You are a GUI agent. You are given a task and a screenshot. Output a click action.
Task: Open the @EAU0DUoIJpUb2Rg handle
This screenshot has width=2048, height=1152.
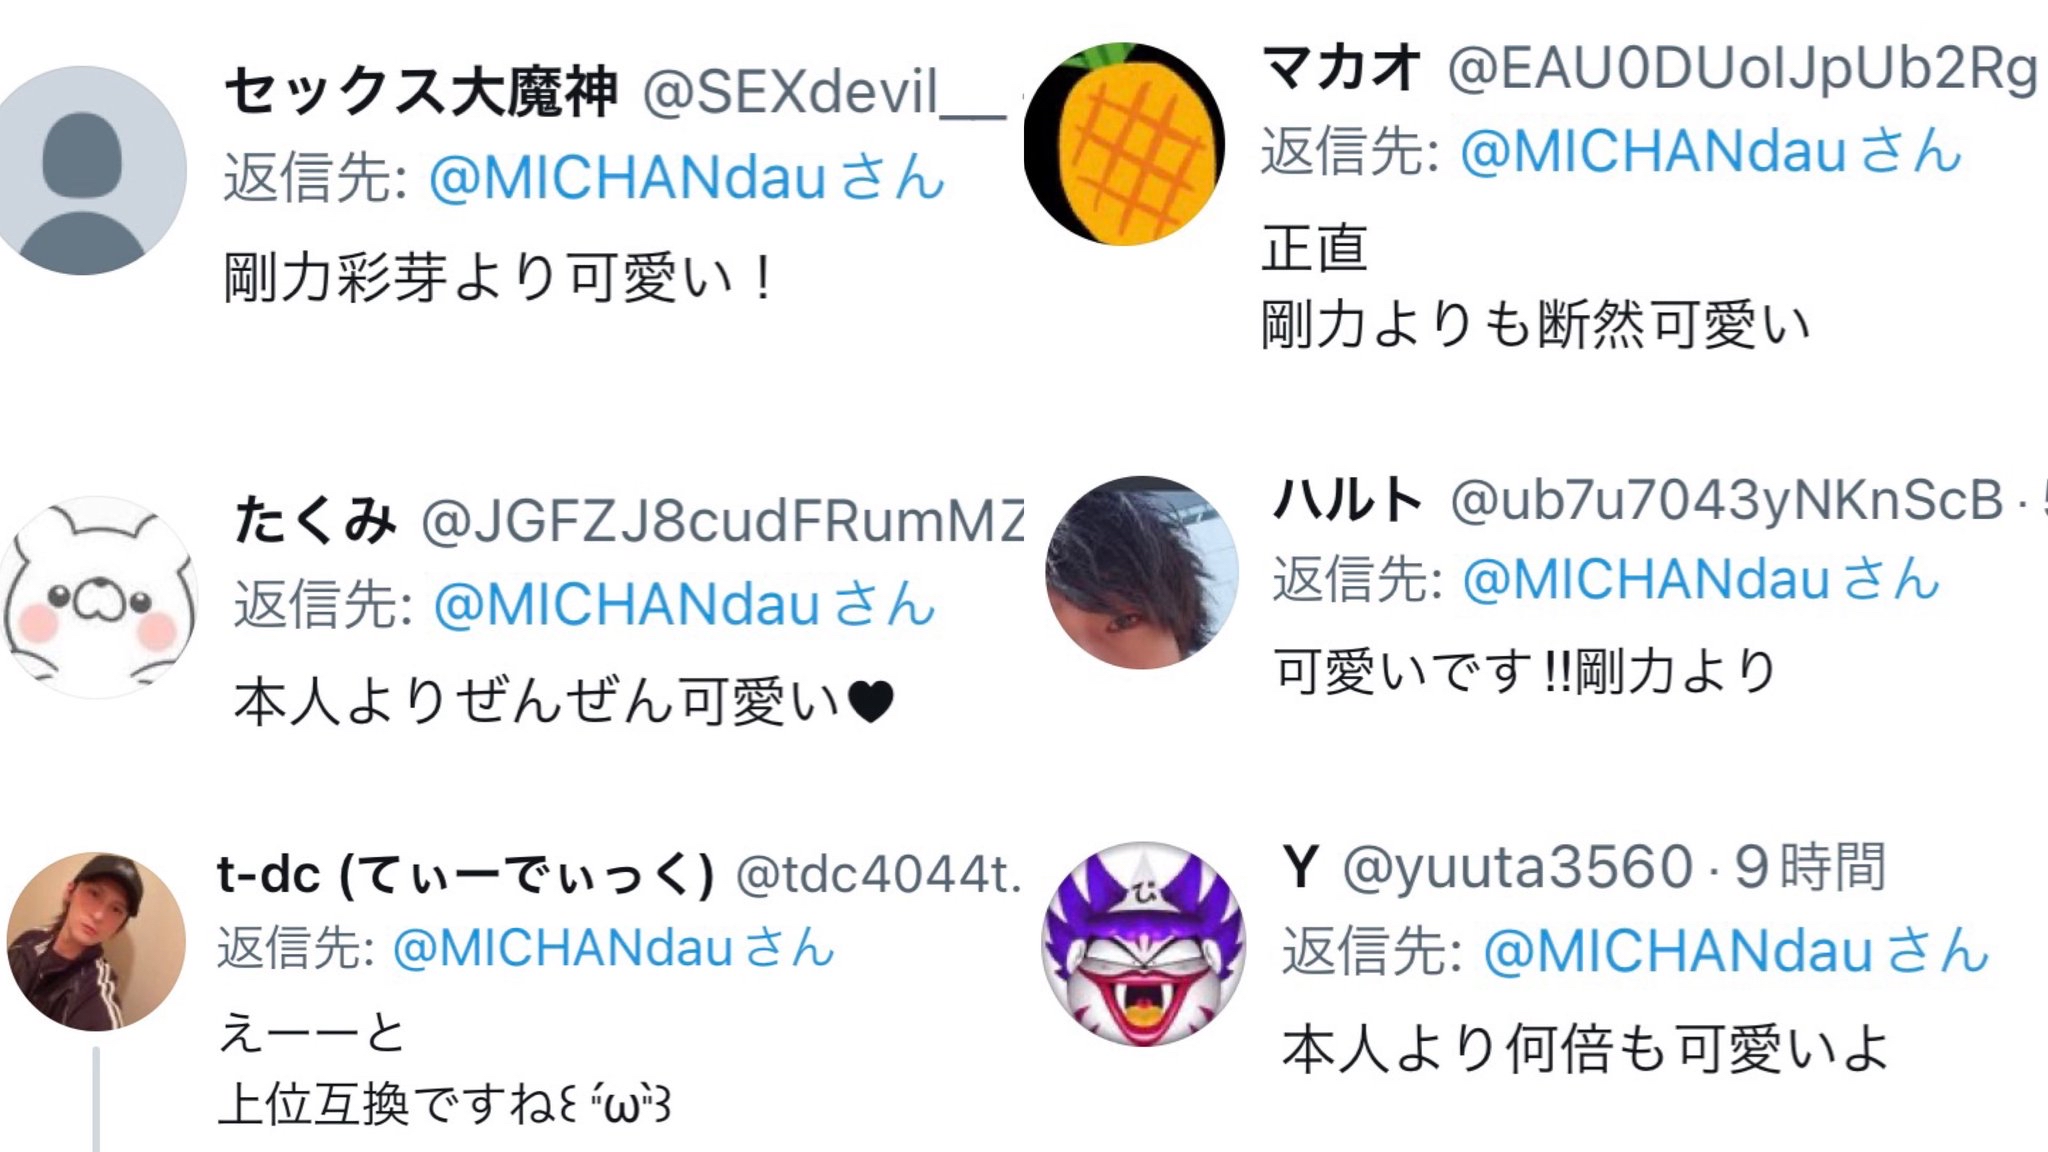coord(1742,69)
